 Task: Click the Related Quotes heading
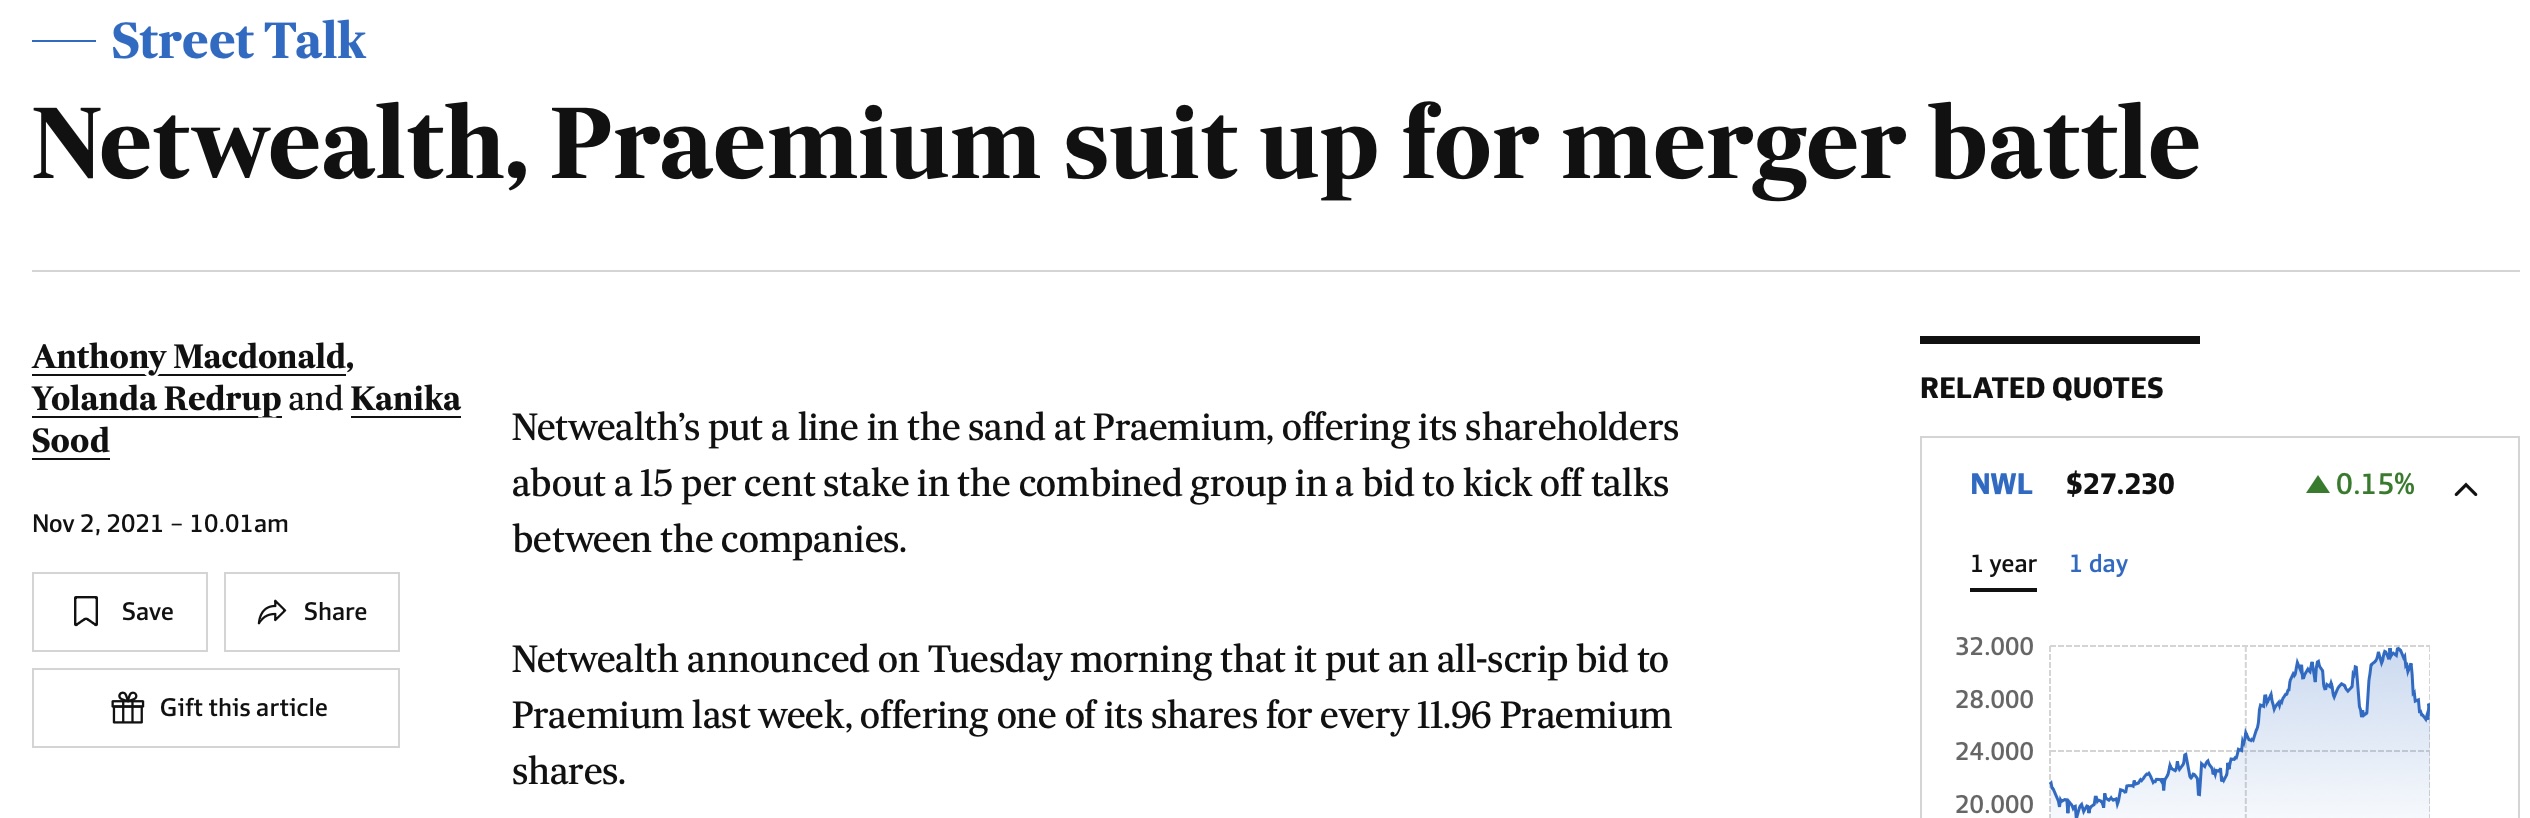coord(2041,389)
